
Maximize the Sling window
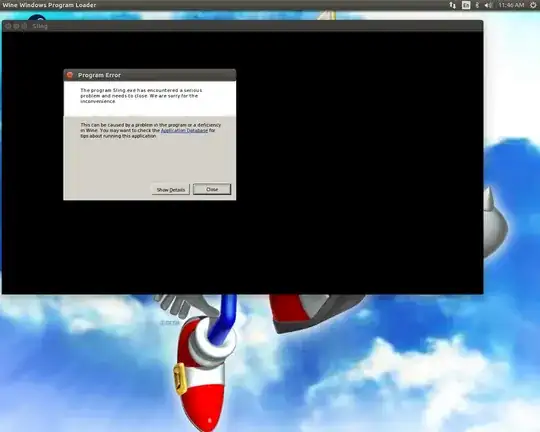tap(24, 26)
